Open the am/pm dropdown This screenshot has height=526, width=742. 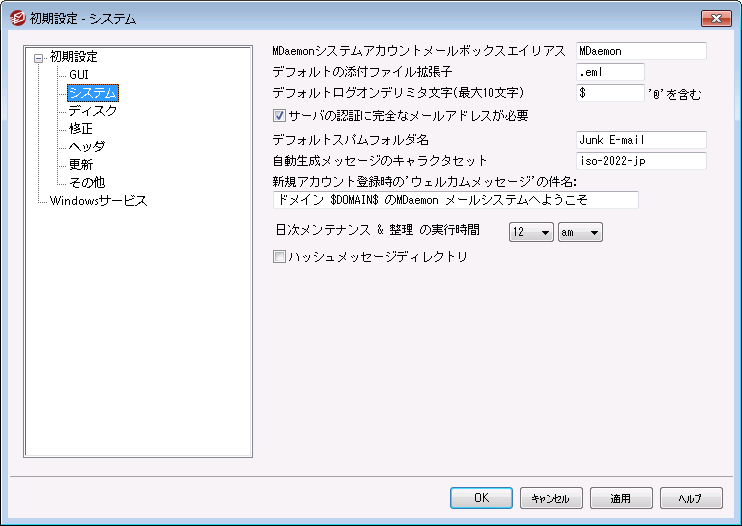tap(580, 232)
